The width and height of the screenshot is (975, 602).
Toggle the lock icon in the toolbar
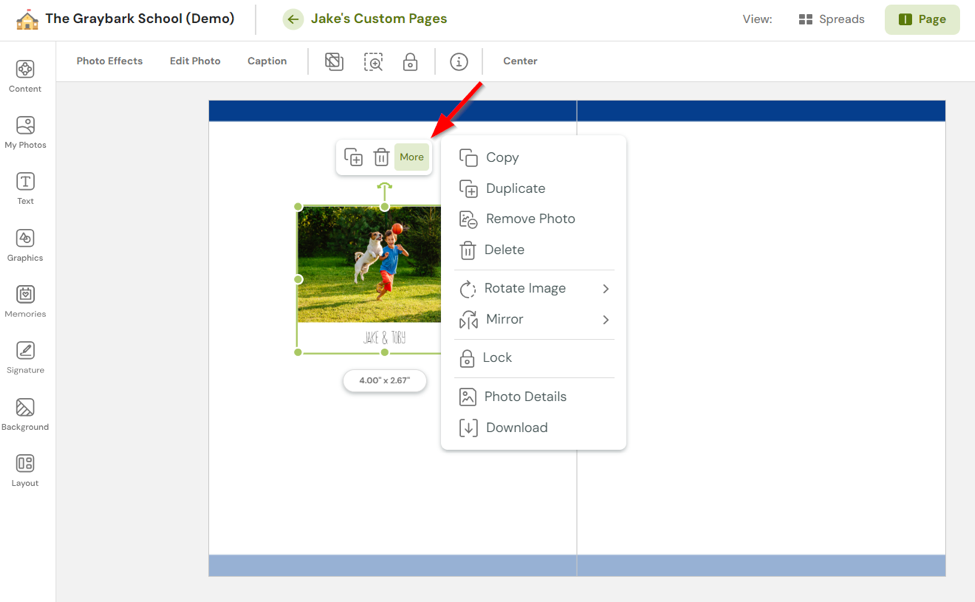tap(410, 62)
